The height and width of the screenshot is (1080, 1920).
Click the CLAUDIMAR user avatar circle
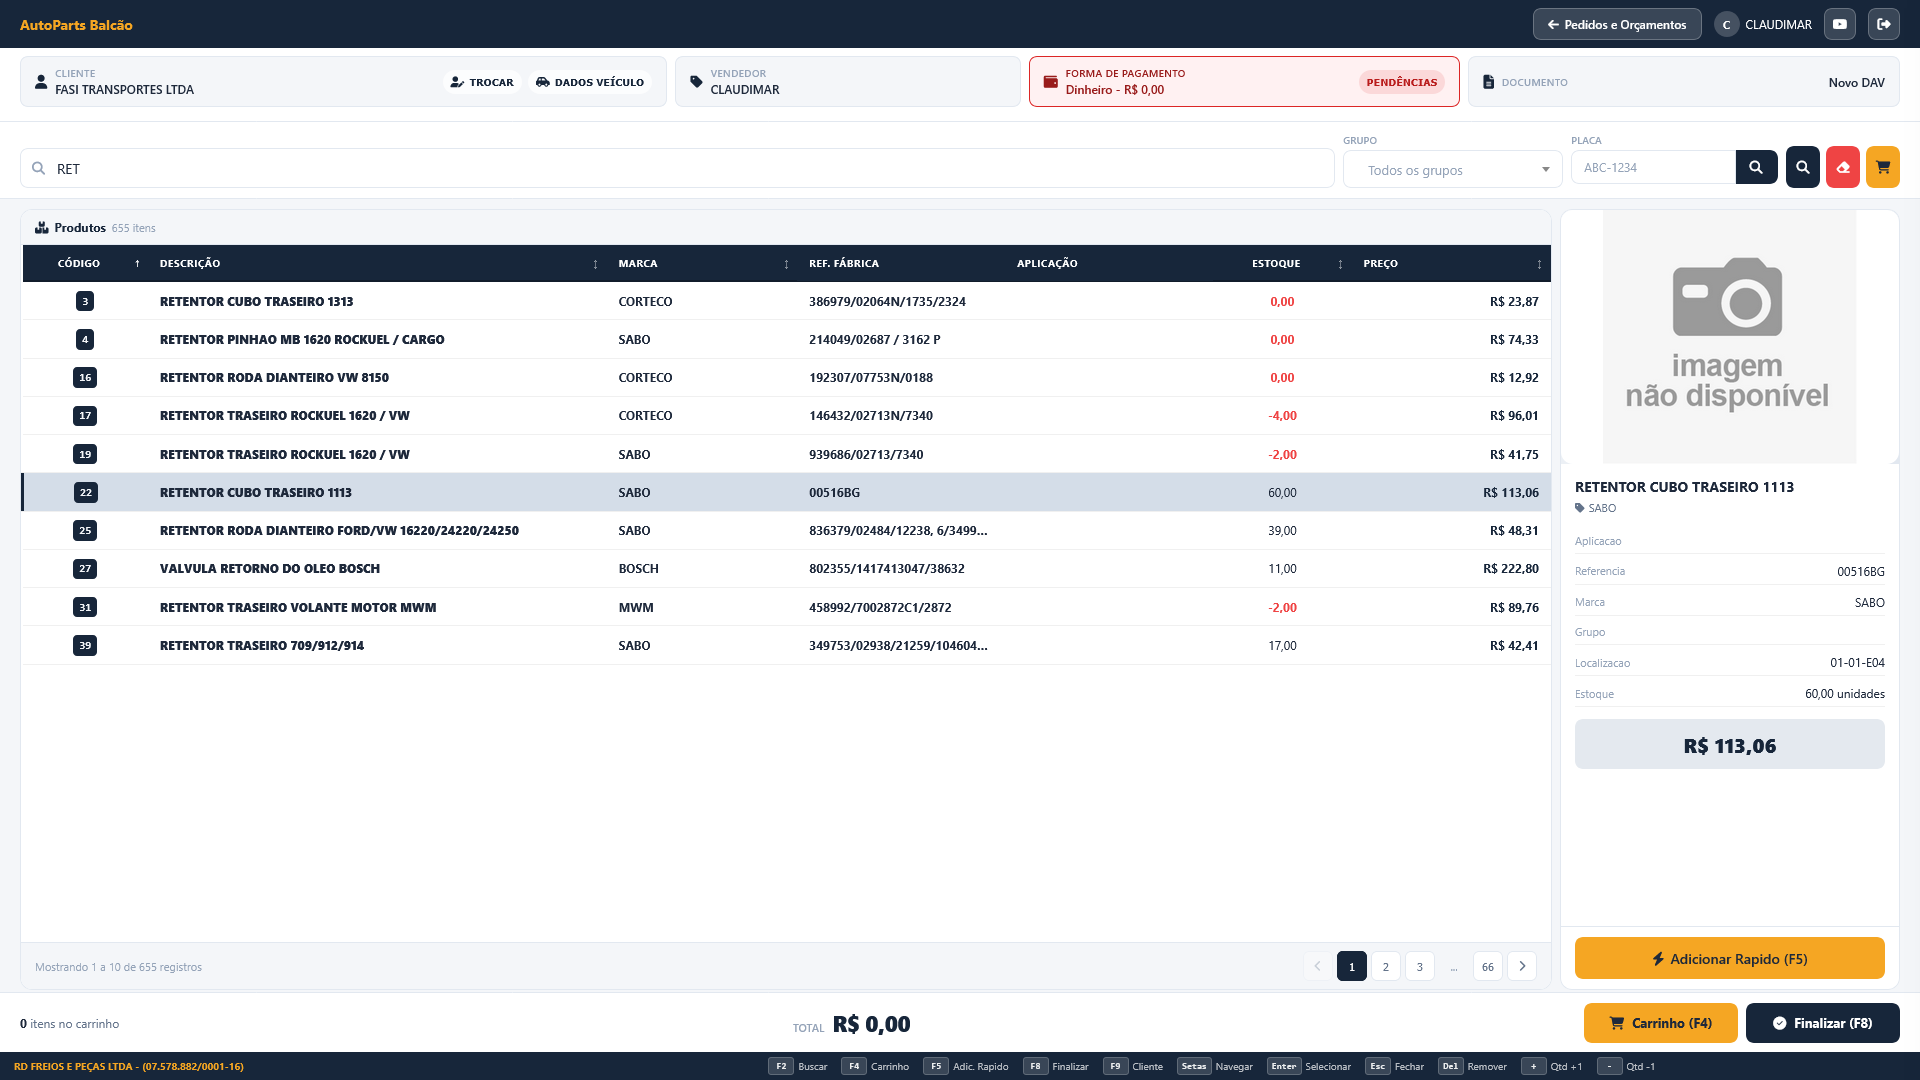point(1726,25)
